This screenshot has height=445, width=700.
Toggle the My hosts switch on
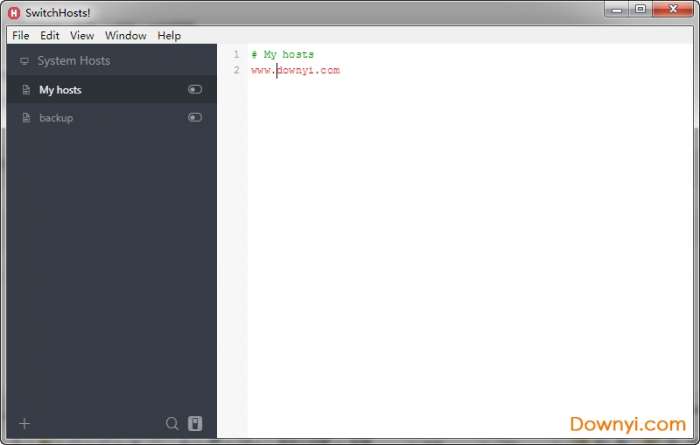coord(195,90)
